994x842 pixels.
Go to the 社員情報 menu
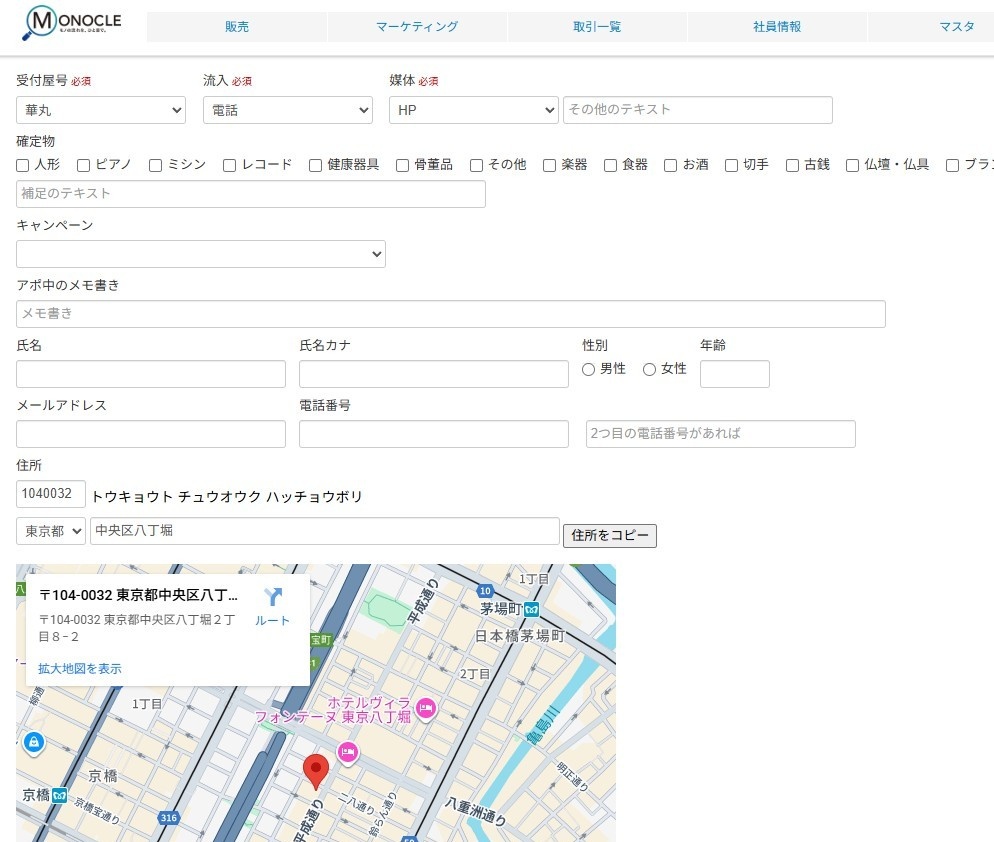(777, 27)
